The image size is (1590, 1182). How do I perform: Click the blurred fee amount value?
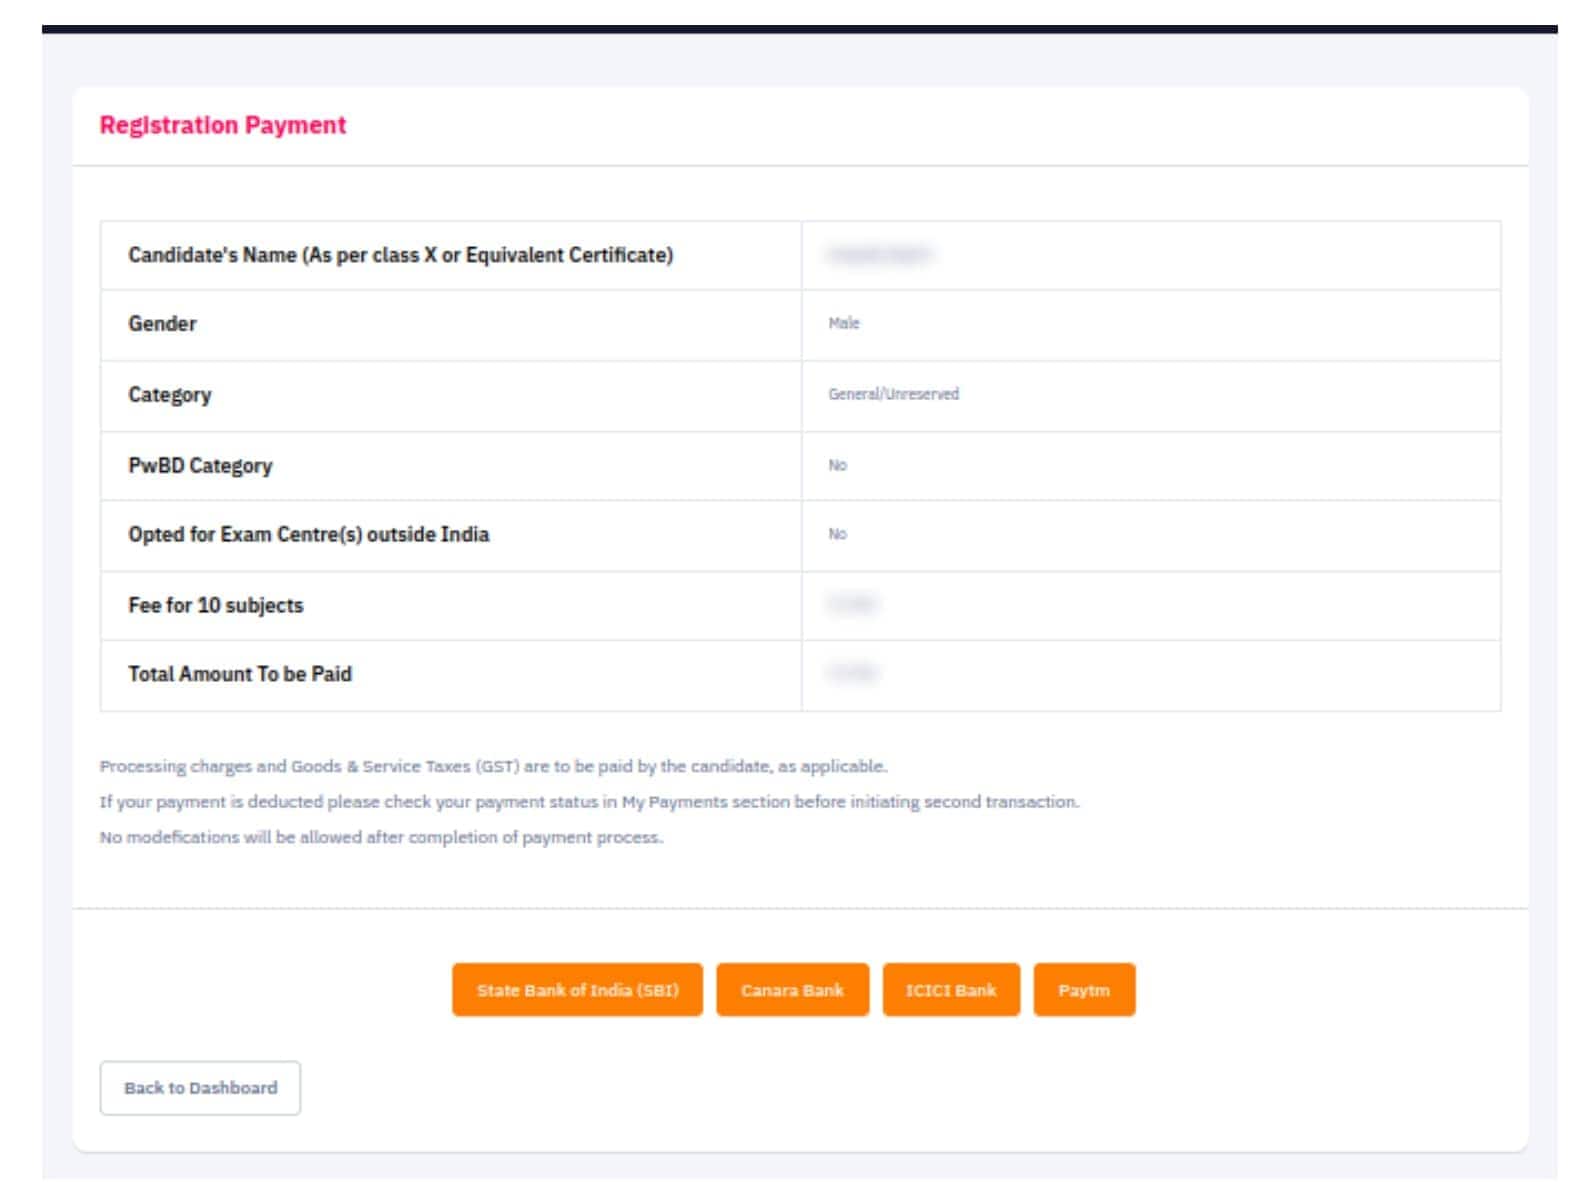click(852, 604)
